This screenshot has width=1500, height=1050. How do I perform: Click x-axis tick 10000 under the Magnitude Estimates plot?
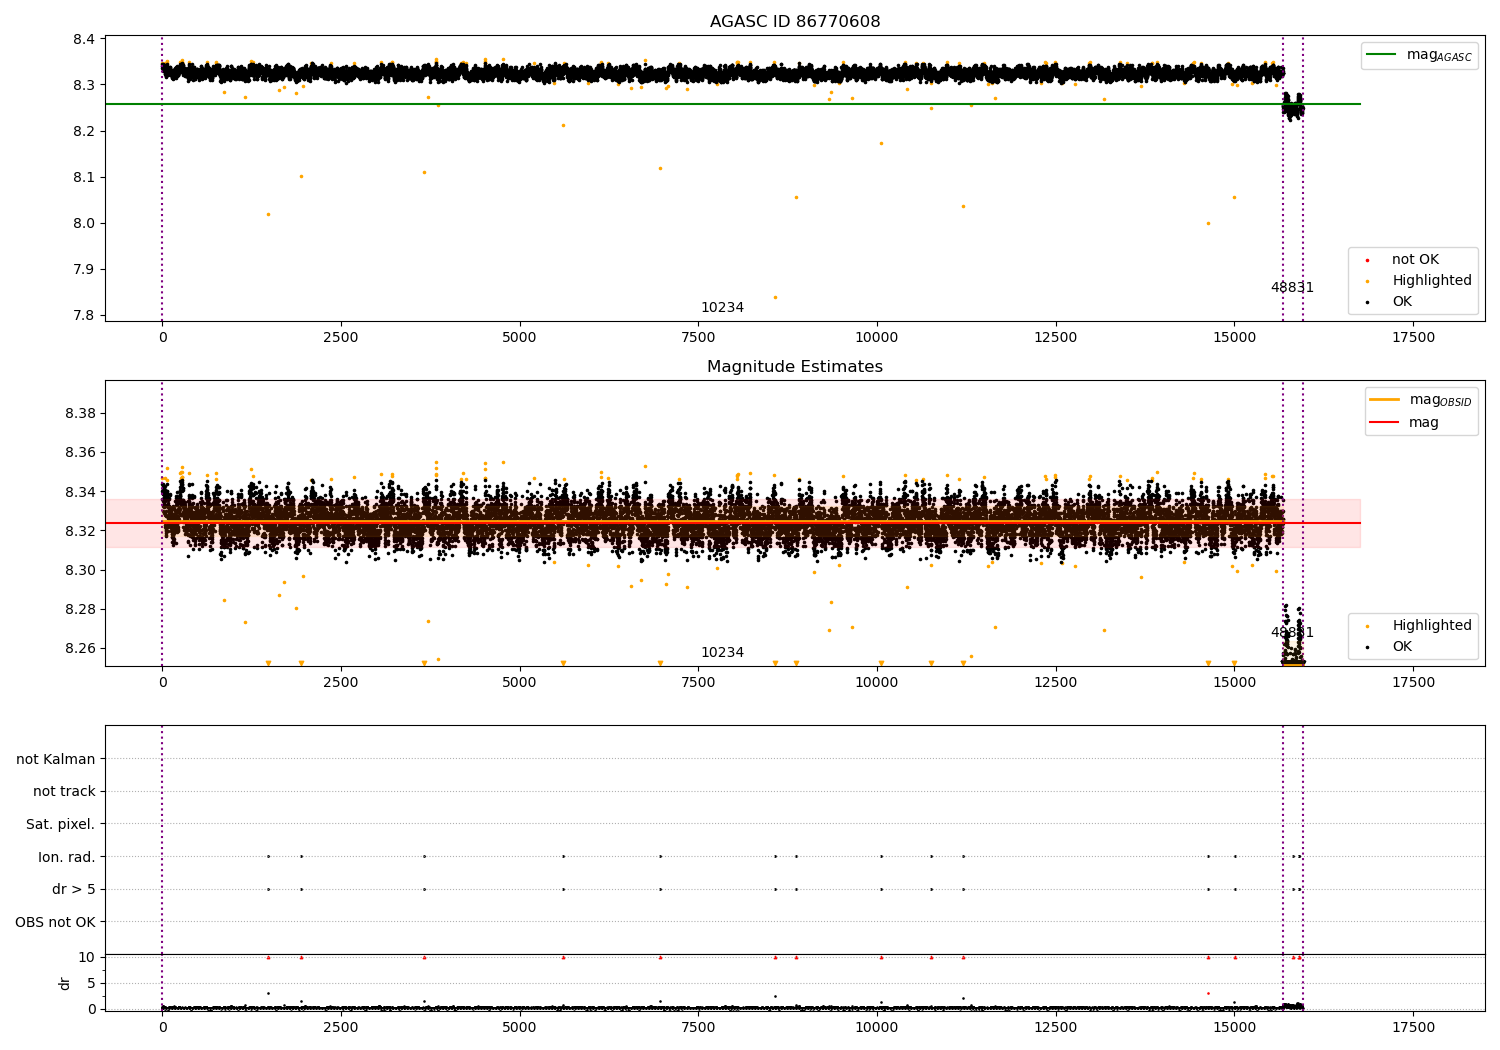pos(877,682)
